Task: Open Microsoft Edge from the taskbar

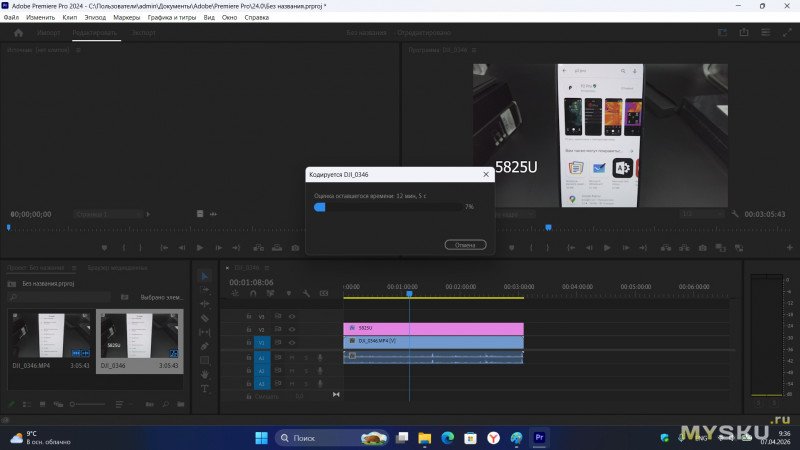Action: pos(447,438)
